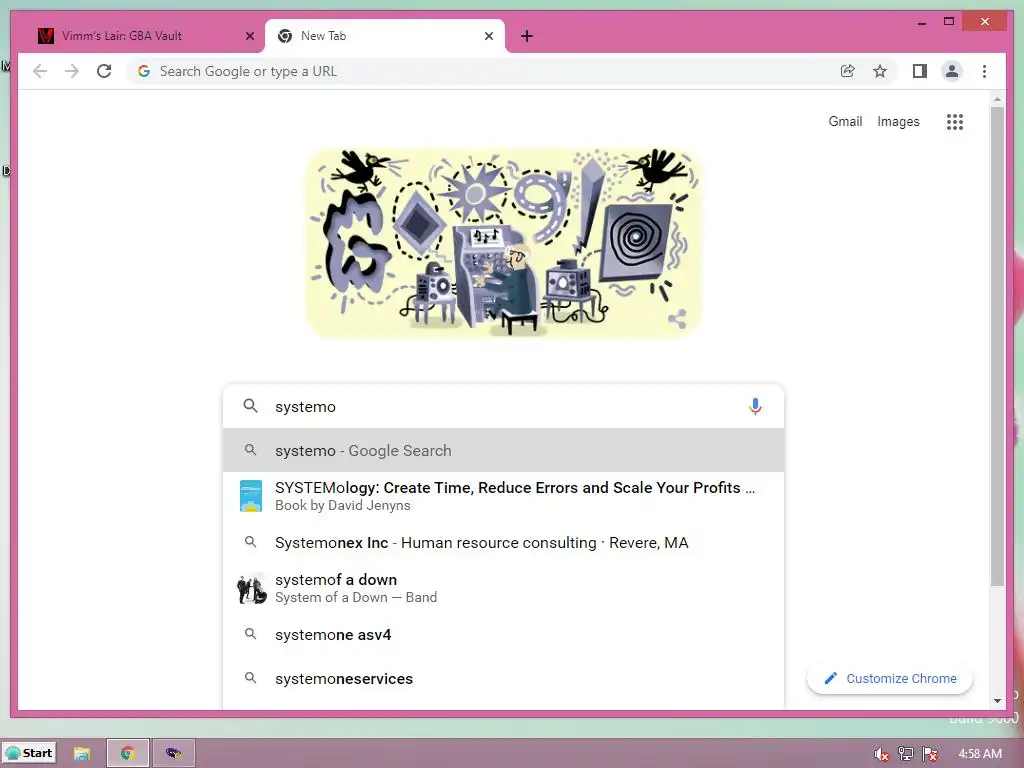Pick the 'systemone asv4' suggestion

(503, 635)
